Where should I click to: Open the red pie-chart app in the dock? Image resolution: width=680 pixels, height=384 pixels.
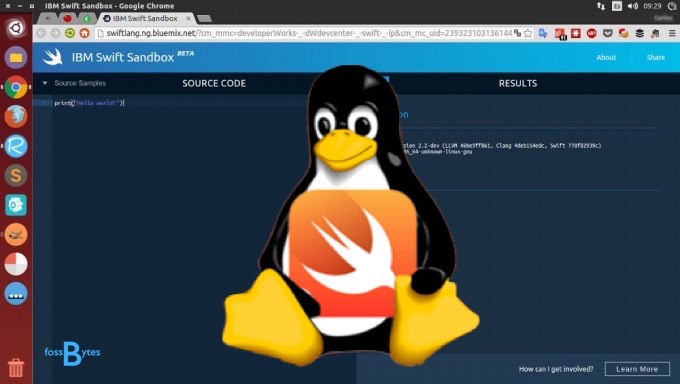tap(16, 264)
